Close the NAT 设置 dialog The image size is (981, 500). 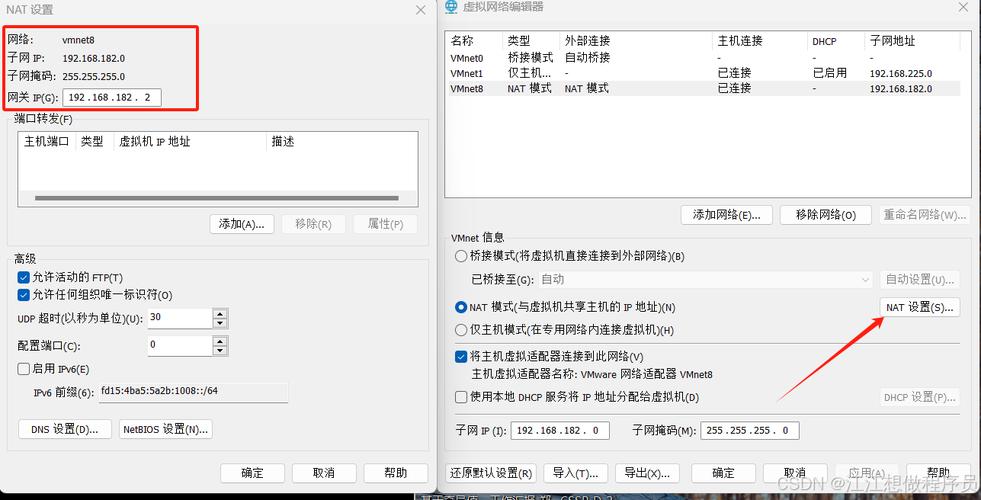(420, 10)
